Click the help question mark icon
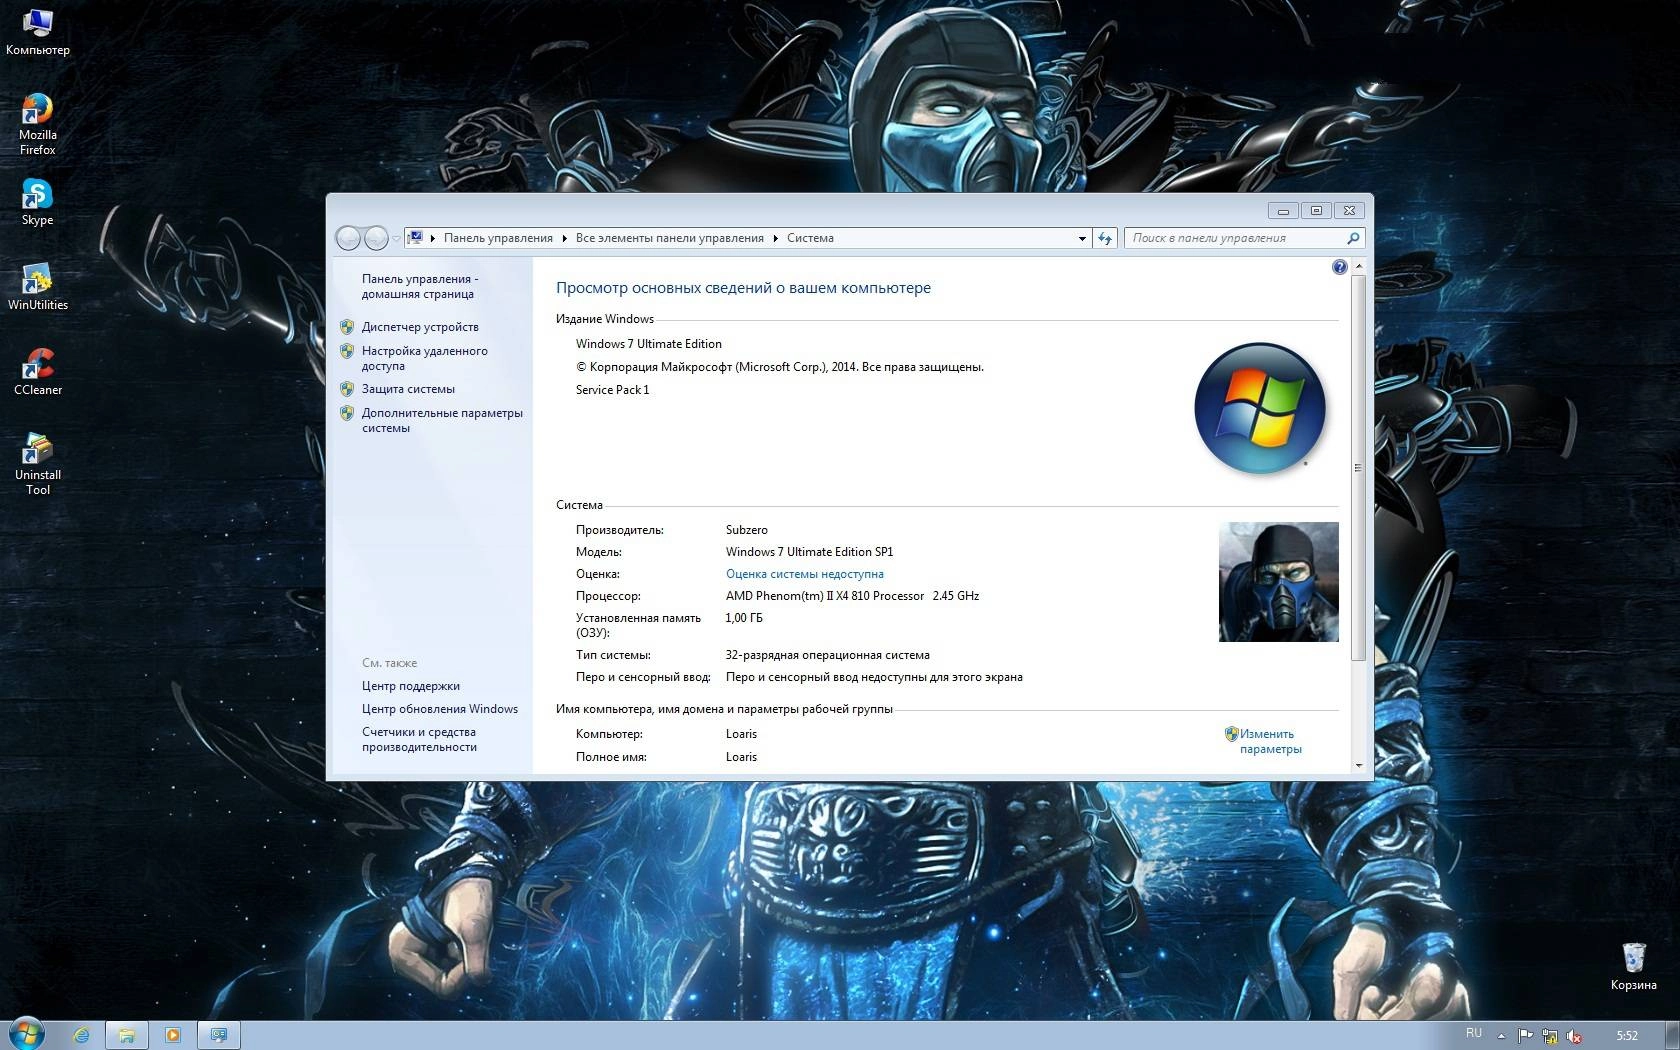The height and width of the screenshot is (1050, 1680). [x=1340, y=267]
